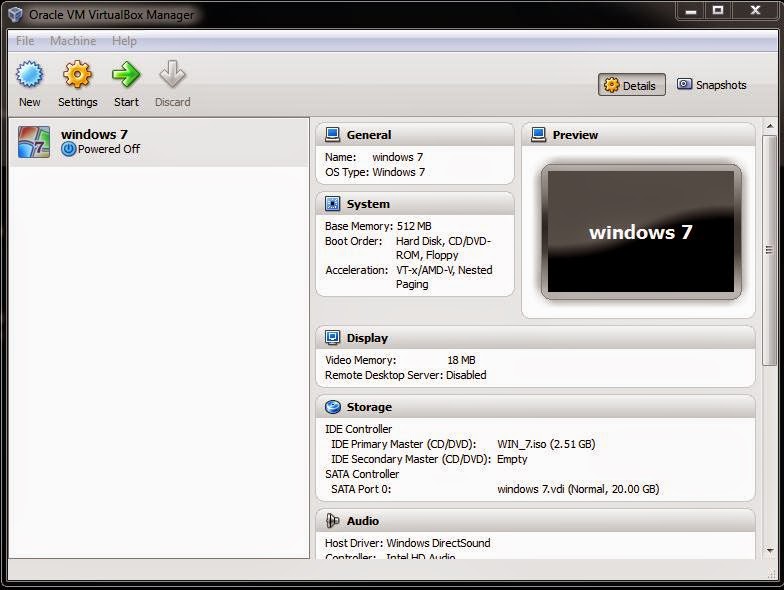Click the 'SATA Port 0:' label

(x=361, y=489)
